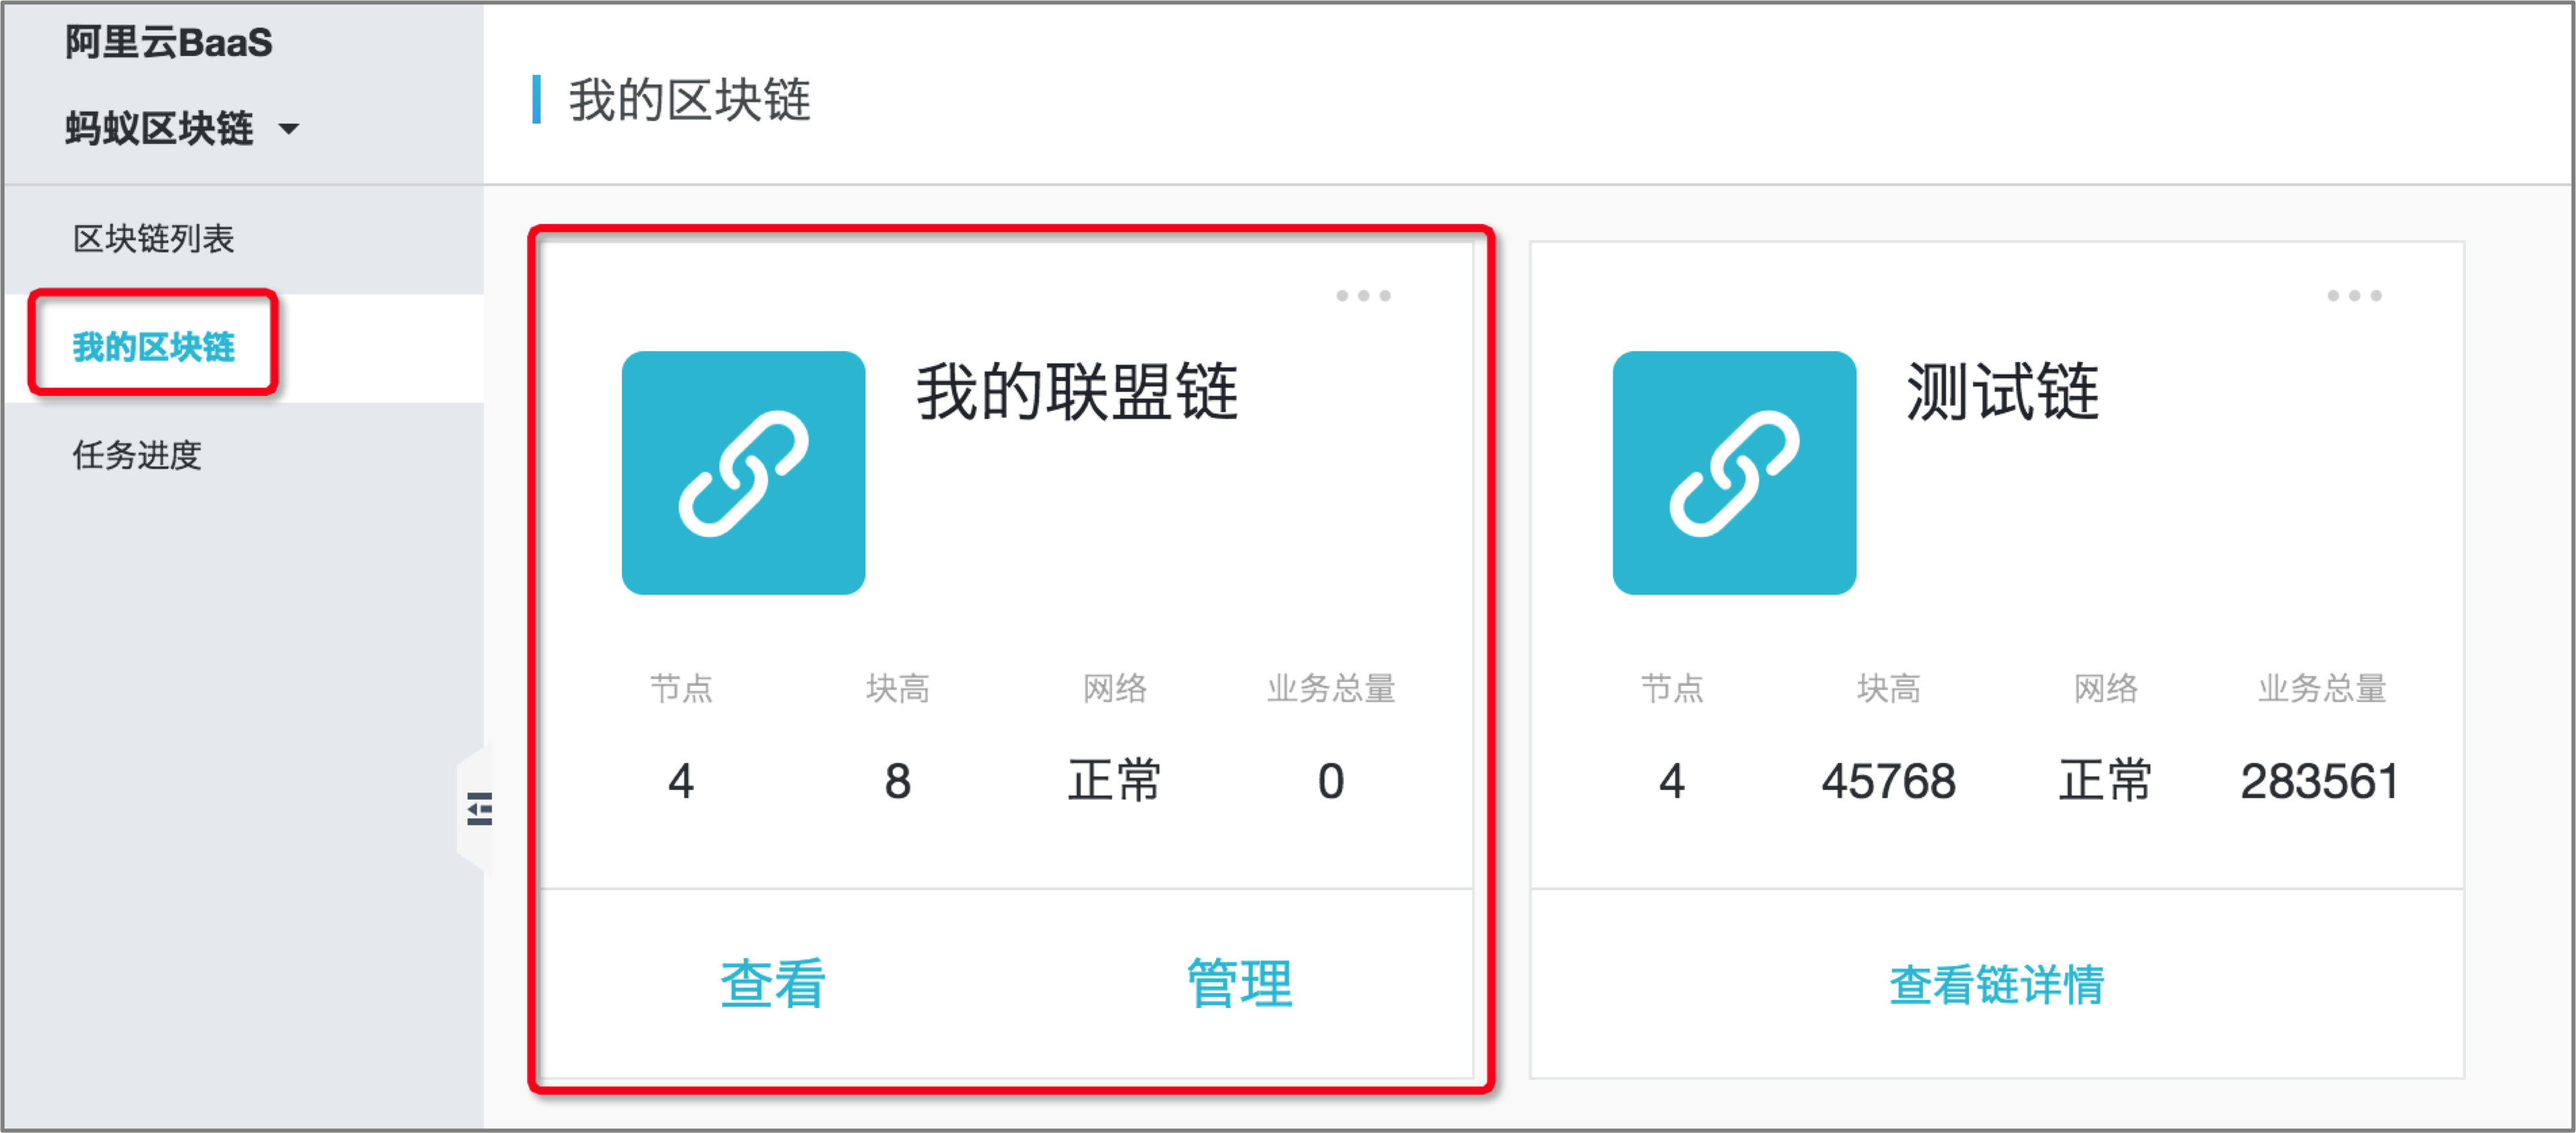Viewport: 2576px width, 1133px height.
Task: Click business total value 0 on 我的联盟链
Action: [1330, 781]
